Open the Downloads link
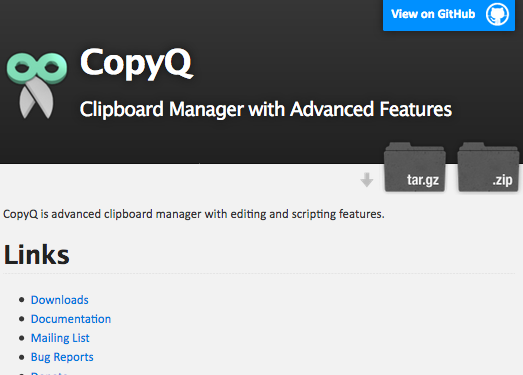Screen dimensions: 523x375 tap(60, 300)
